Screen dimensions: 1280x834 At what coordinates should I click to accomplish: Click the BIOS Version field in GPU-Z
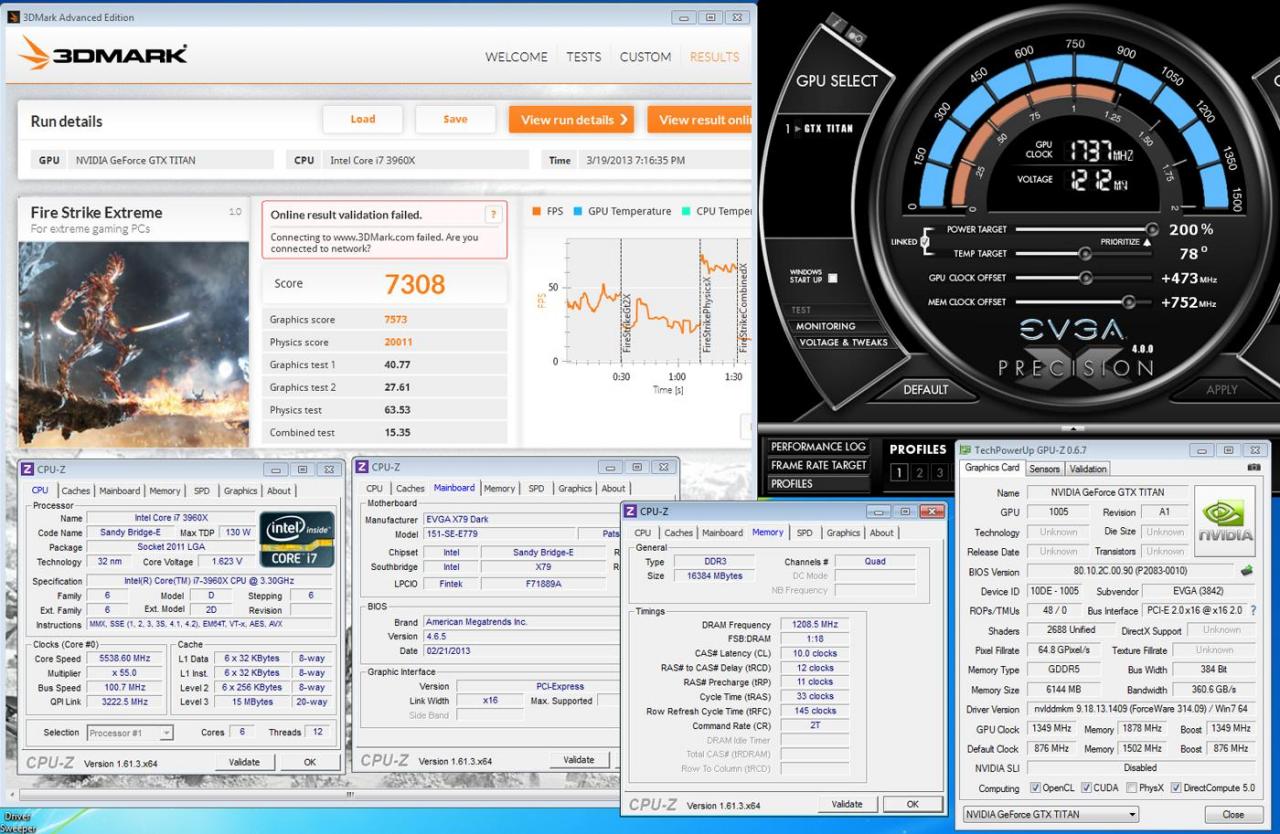click(1129, 572)
